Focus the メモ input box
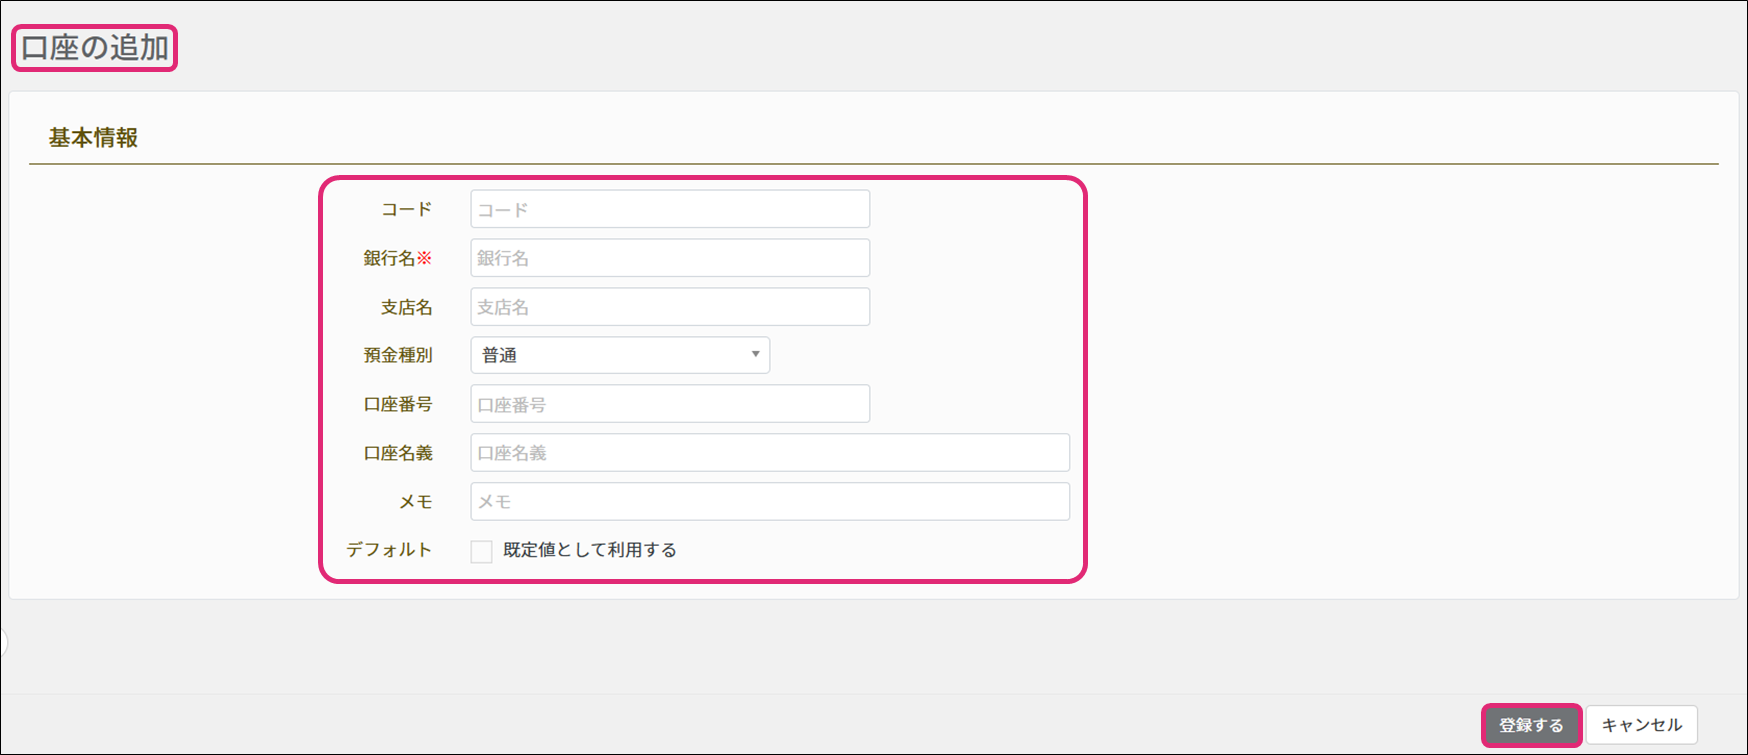Screen dimensions: 1748x755 [x=770, y=502]
